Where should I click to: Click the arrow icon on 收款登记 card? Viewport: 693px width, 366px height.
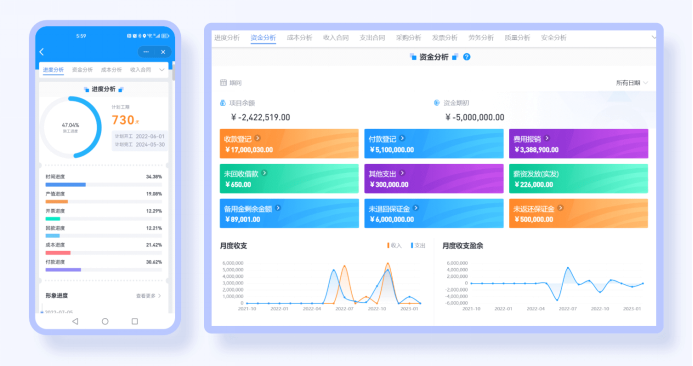(x=257, y=138)
